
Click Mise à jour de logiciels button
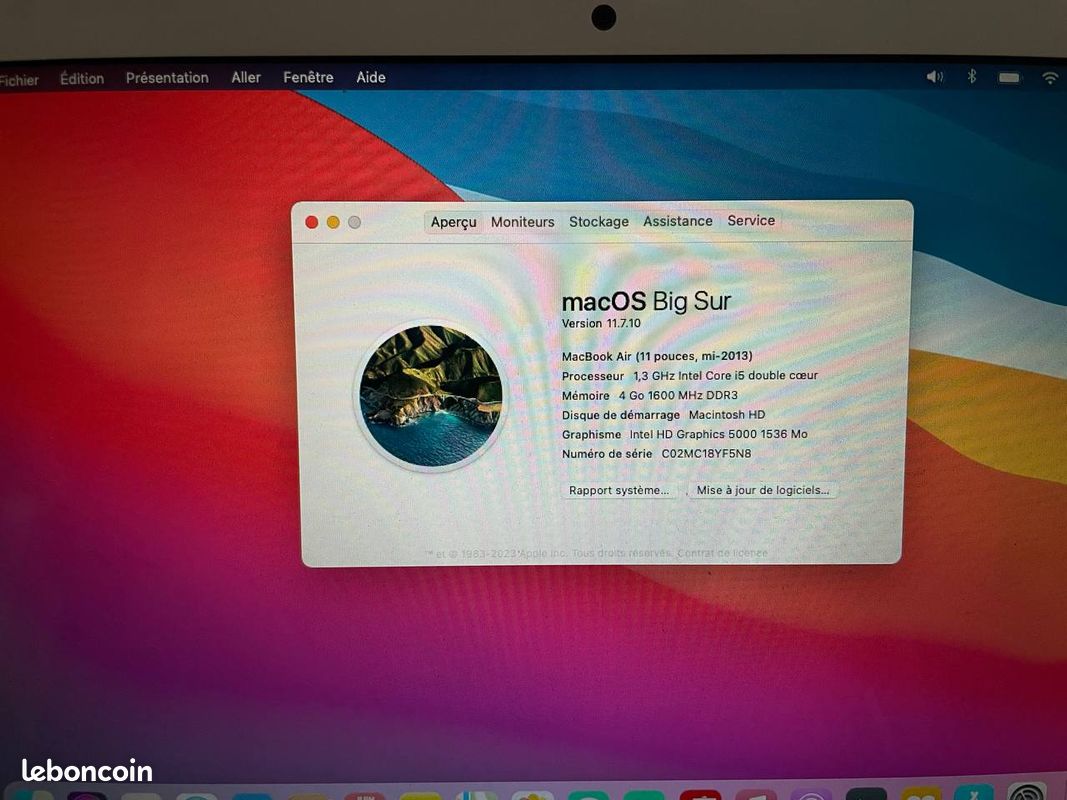coord(763,490)
